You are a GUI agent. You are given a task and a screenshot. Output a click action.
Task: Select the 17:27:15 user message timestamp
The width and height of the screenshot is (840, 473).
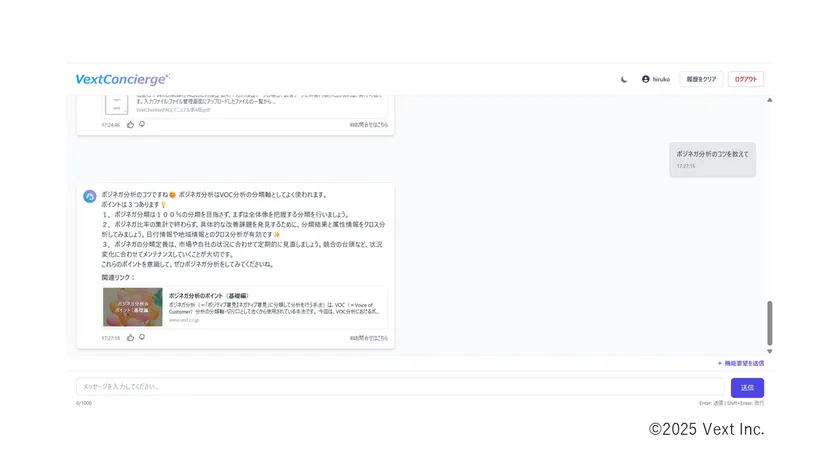pyautogui.click(x=686, y=167)
